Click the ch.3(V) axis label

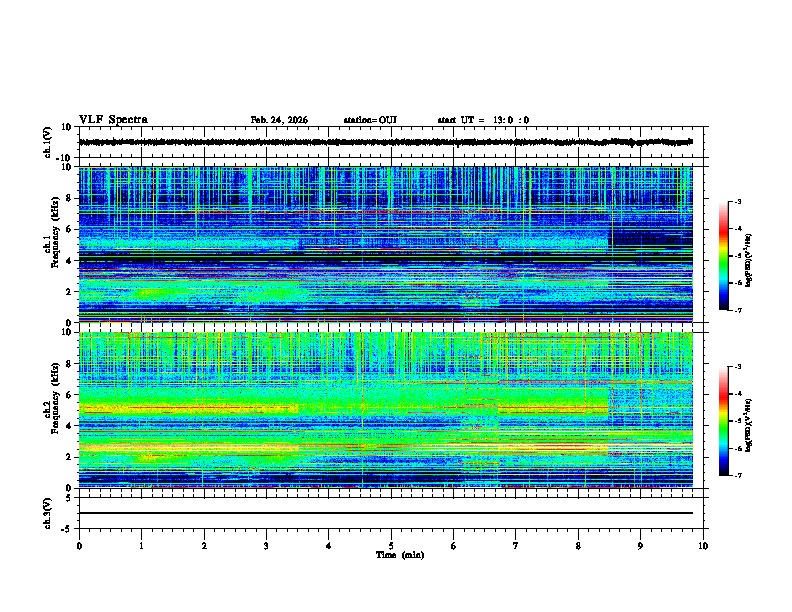(x=48, y=514)
